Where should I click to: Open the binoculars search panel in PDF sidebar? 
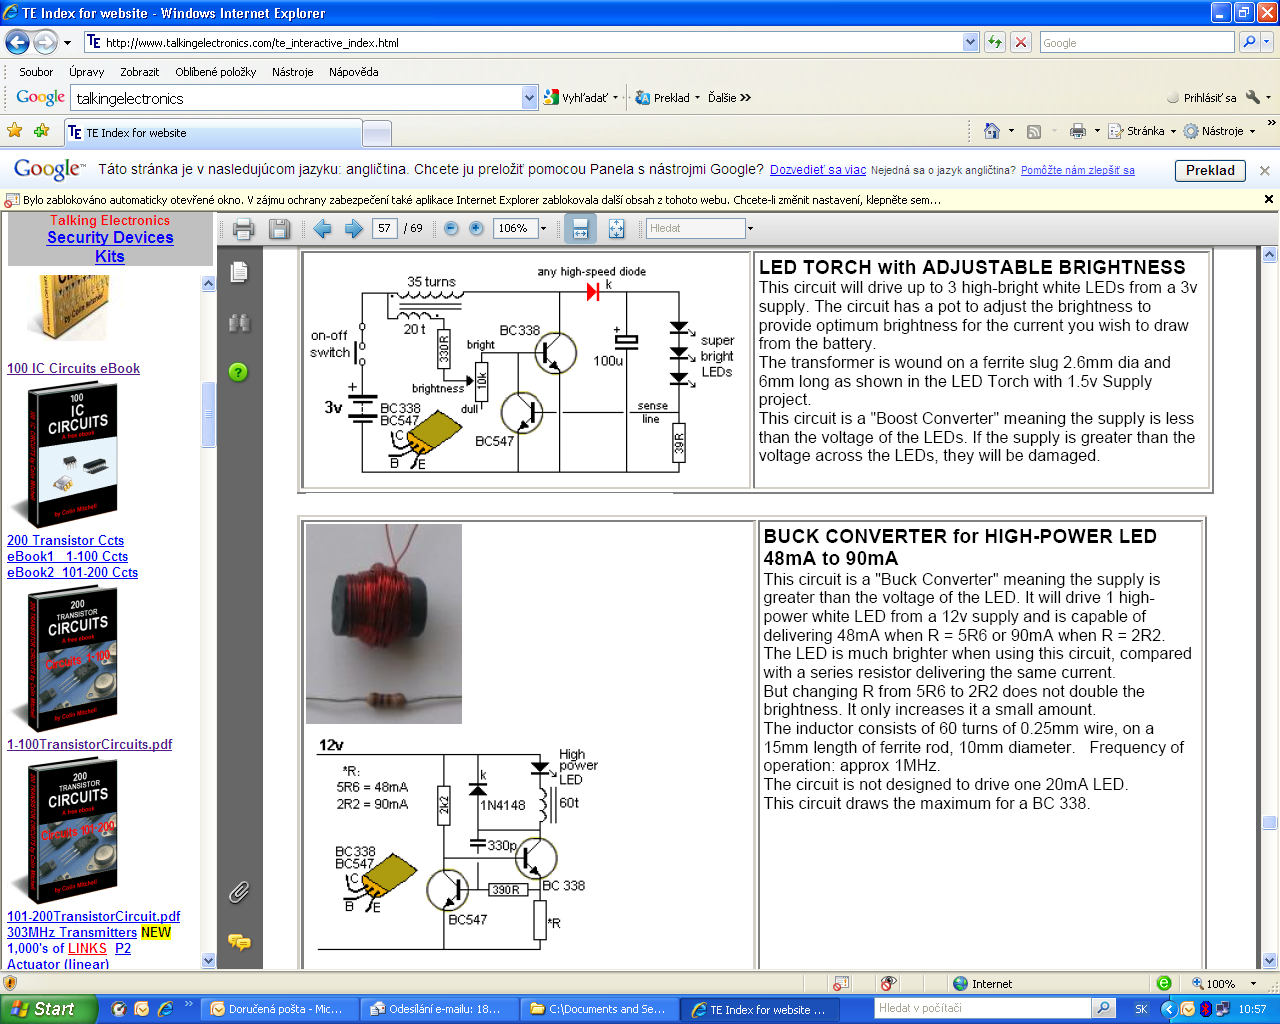[238, 322]
